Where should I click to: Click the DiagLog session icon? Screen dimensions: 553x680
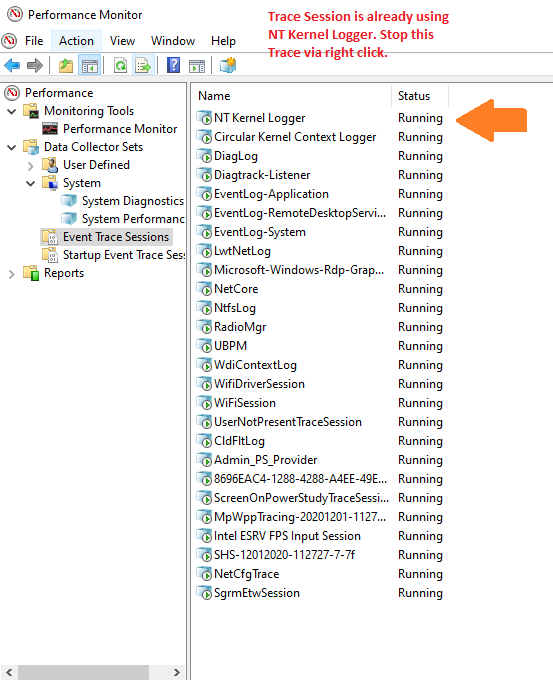[x=204, y=156]
